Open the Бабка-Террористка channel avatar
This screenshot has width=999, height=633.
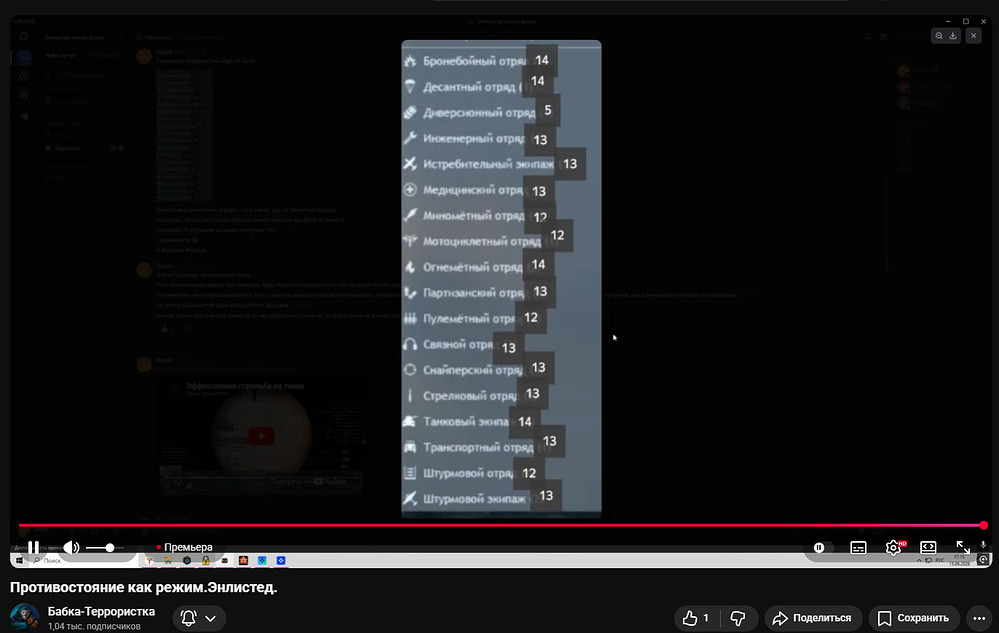click(25, 617)
